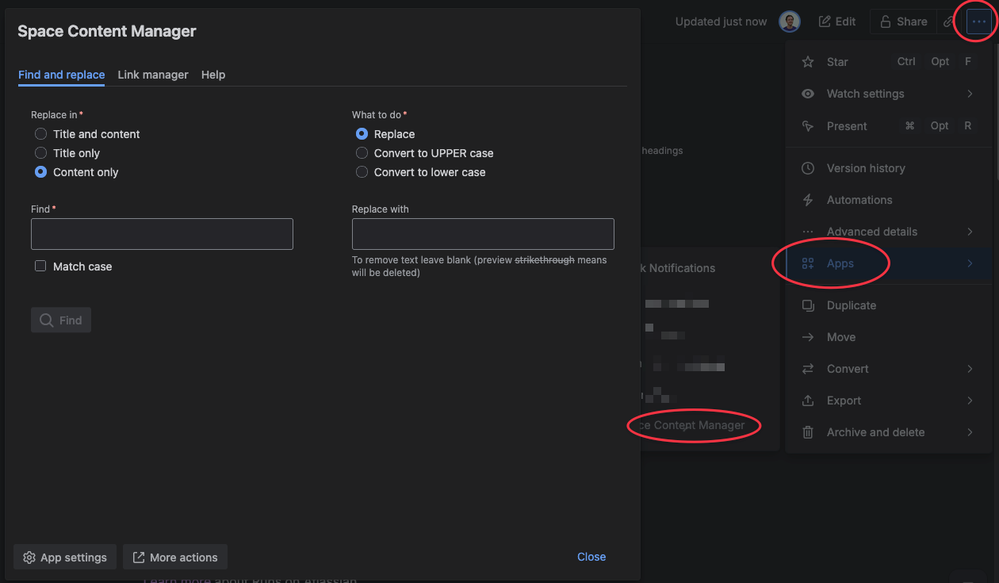Open the Help tab
999x583 pixels.
pyautogui.click(x=213, y=75)
